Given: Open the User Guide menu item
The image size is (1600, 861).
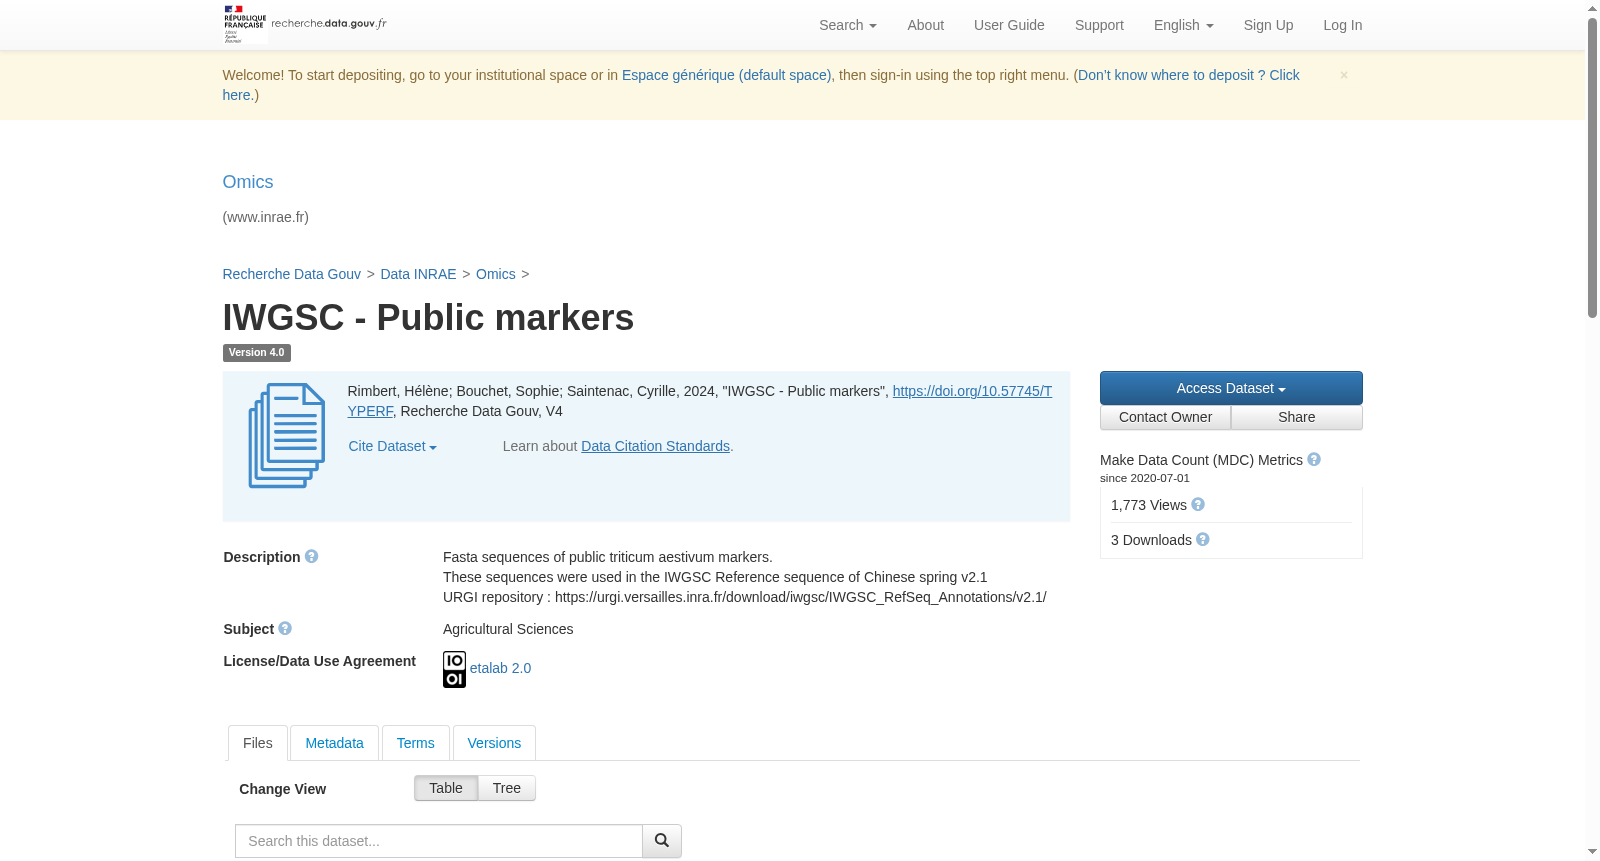Looking at the screenshot, I should click(x=1009, y=25).
